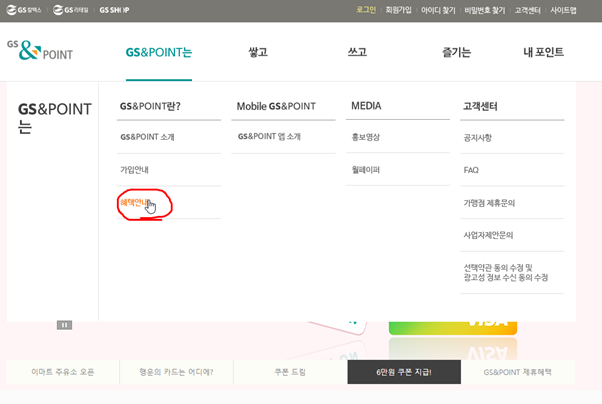Open the GS칼텍스 site link
Image resolution: width=602 pixels, height=404 pixels.
pos(24,10)
